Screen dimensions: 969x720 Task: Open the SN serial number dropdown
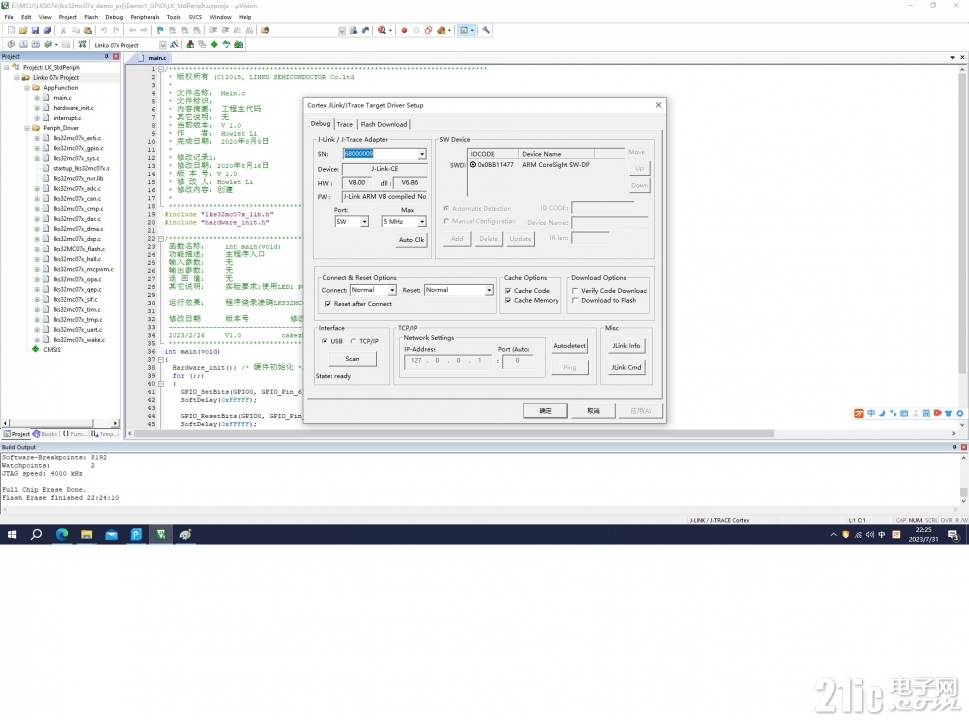coord(421,154)
